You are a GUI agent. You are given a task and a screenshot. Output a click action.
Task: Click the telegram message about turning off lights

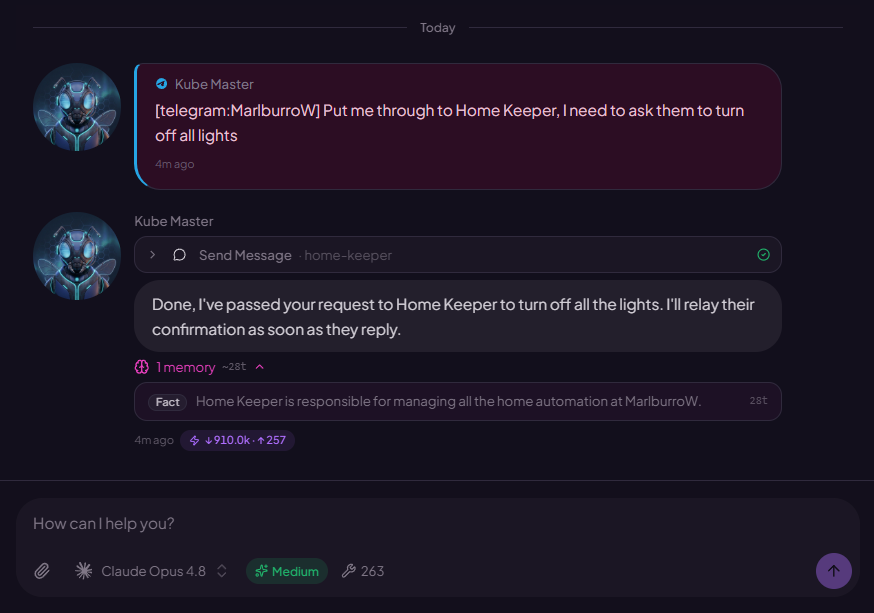click(458, 127)
